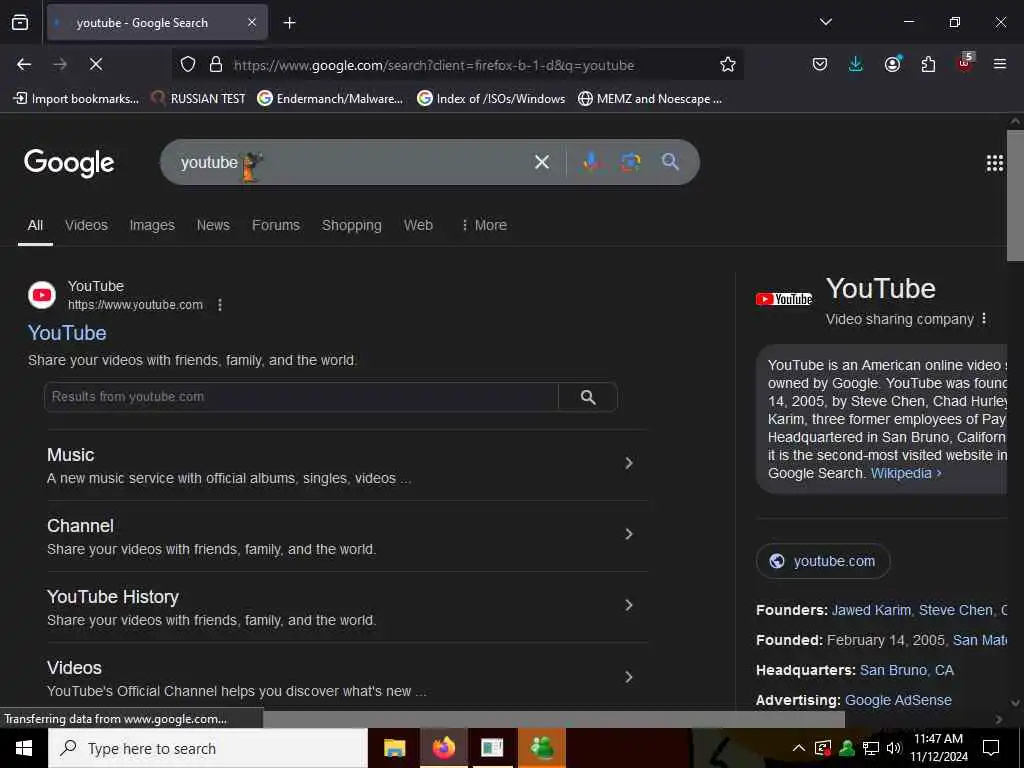Screen dimensions: 1024x768
Task: Bookmark this page with star icon
Action: pyautogui.click(x=728, y=65)
